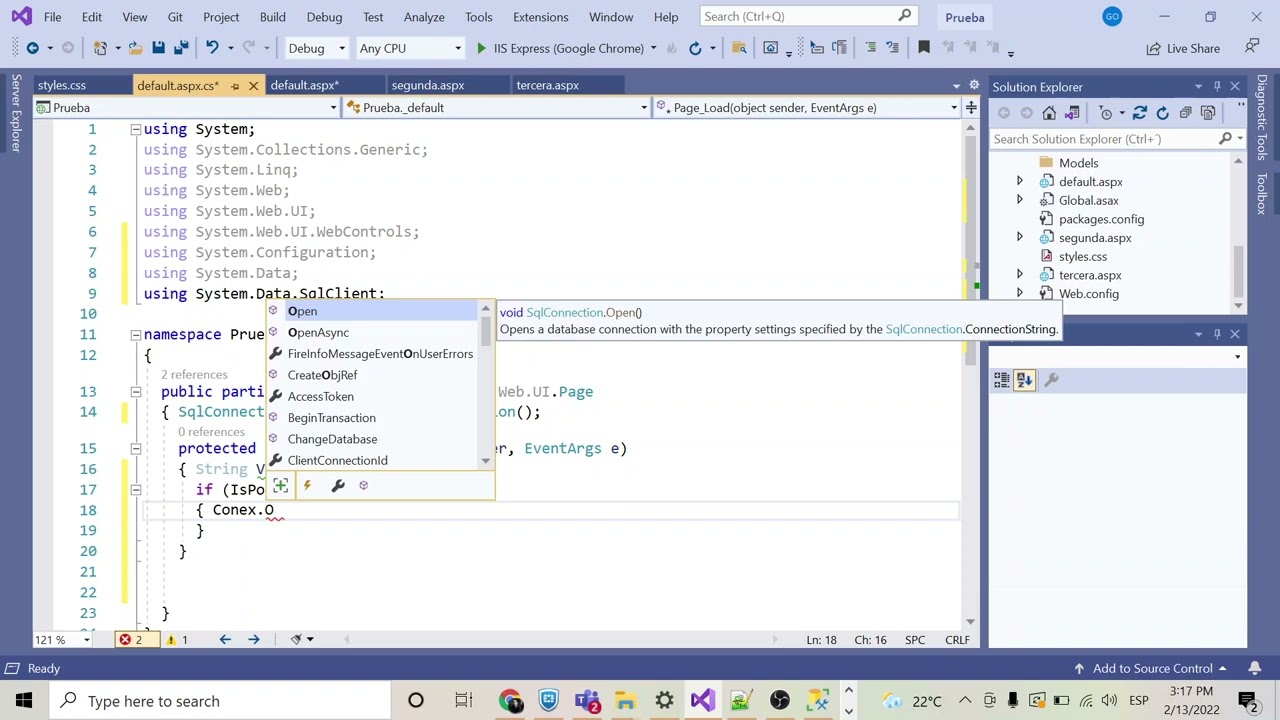Screen dimensions: 1280x720
Task: Toggle pin on default.aspx.cs tab
Action: tap(235, 86)
